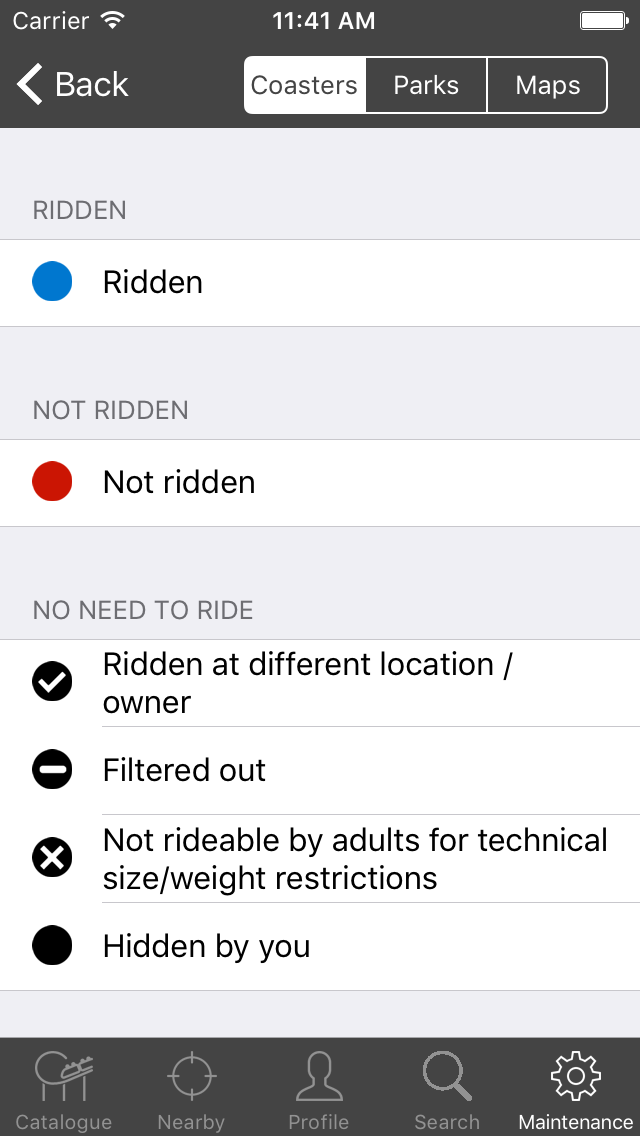640x1136 pixels.
Task: Select the black Hidden by you dot
Action: (x=52, y=945)
